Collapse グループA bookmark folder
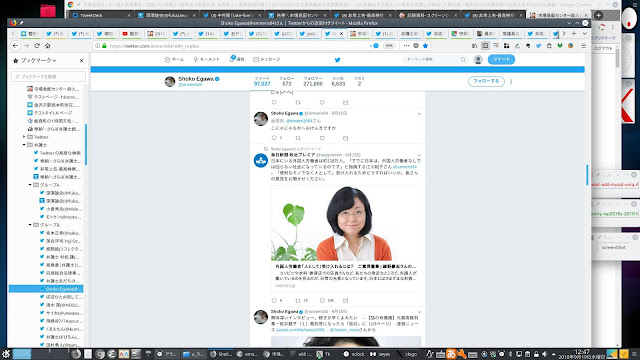Image resolution: width=640 pixels, height=360 pixels. click(x=30, y=185)
